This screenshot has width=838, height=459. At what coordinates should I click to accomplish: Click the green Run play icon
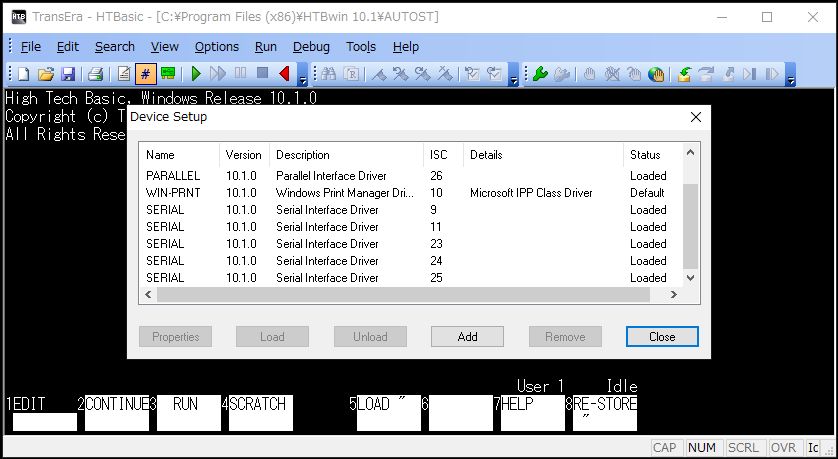[x=196, y=74]
